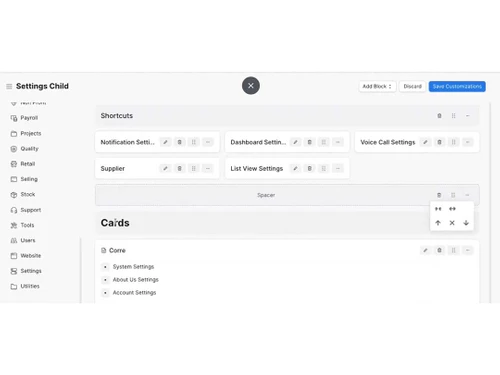Click the Shortcuts header text
The image size is (500, 375).
[x=117, y=116]
